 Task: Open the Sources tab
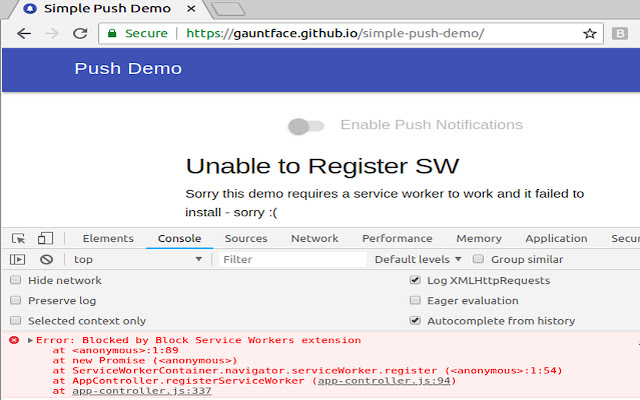pos(246,238)
